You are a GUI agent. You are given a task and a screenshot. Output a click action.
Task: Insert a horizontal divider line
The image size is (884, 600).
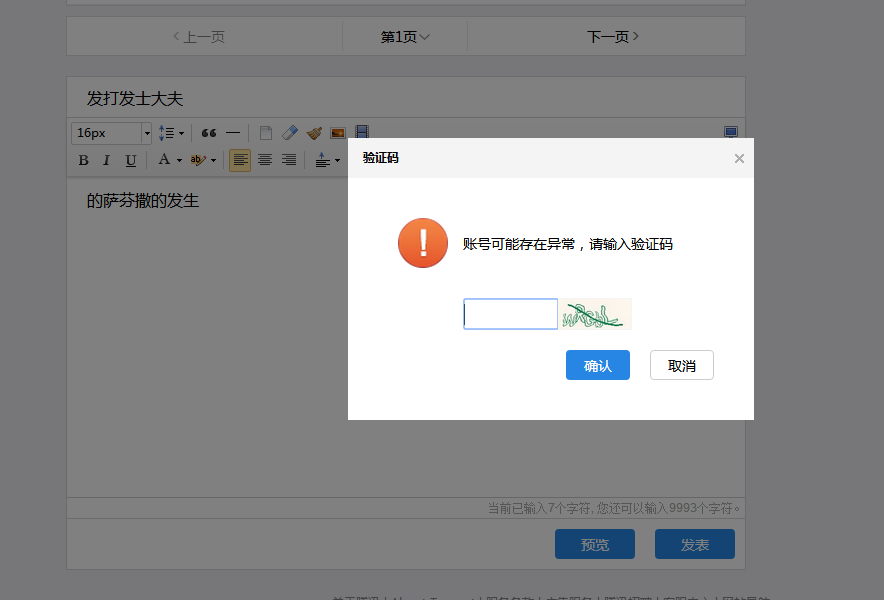coord(232,132)
